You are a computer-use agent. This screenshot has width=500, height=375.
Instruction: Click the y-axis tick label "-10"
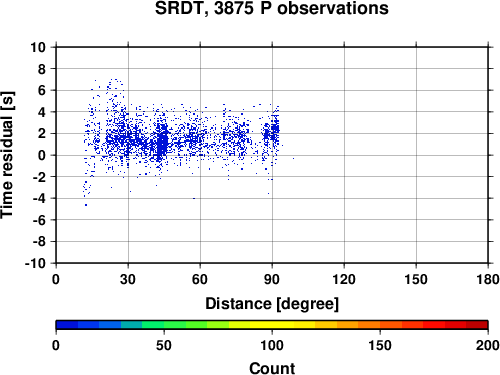coord(35,263)
